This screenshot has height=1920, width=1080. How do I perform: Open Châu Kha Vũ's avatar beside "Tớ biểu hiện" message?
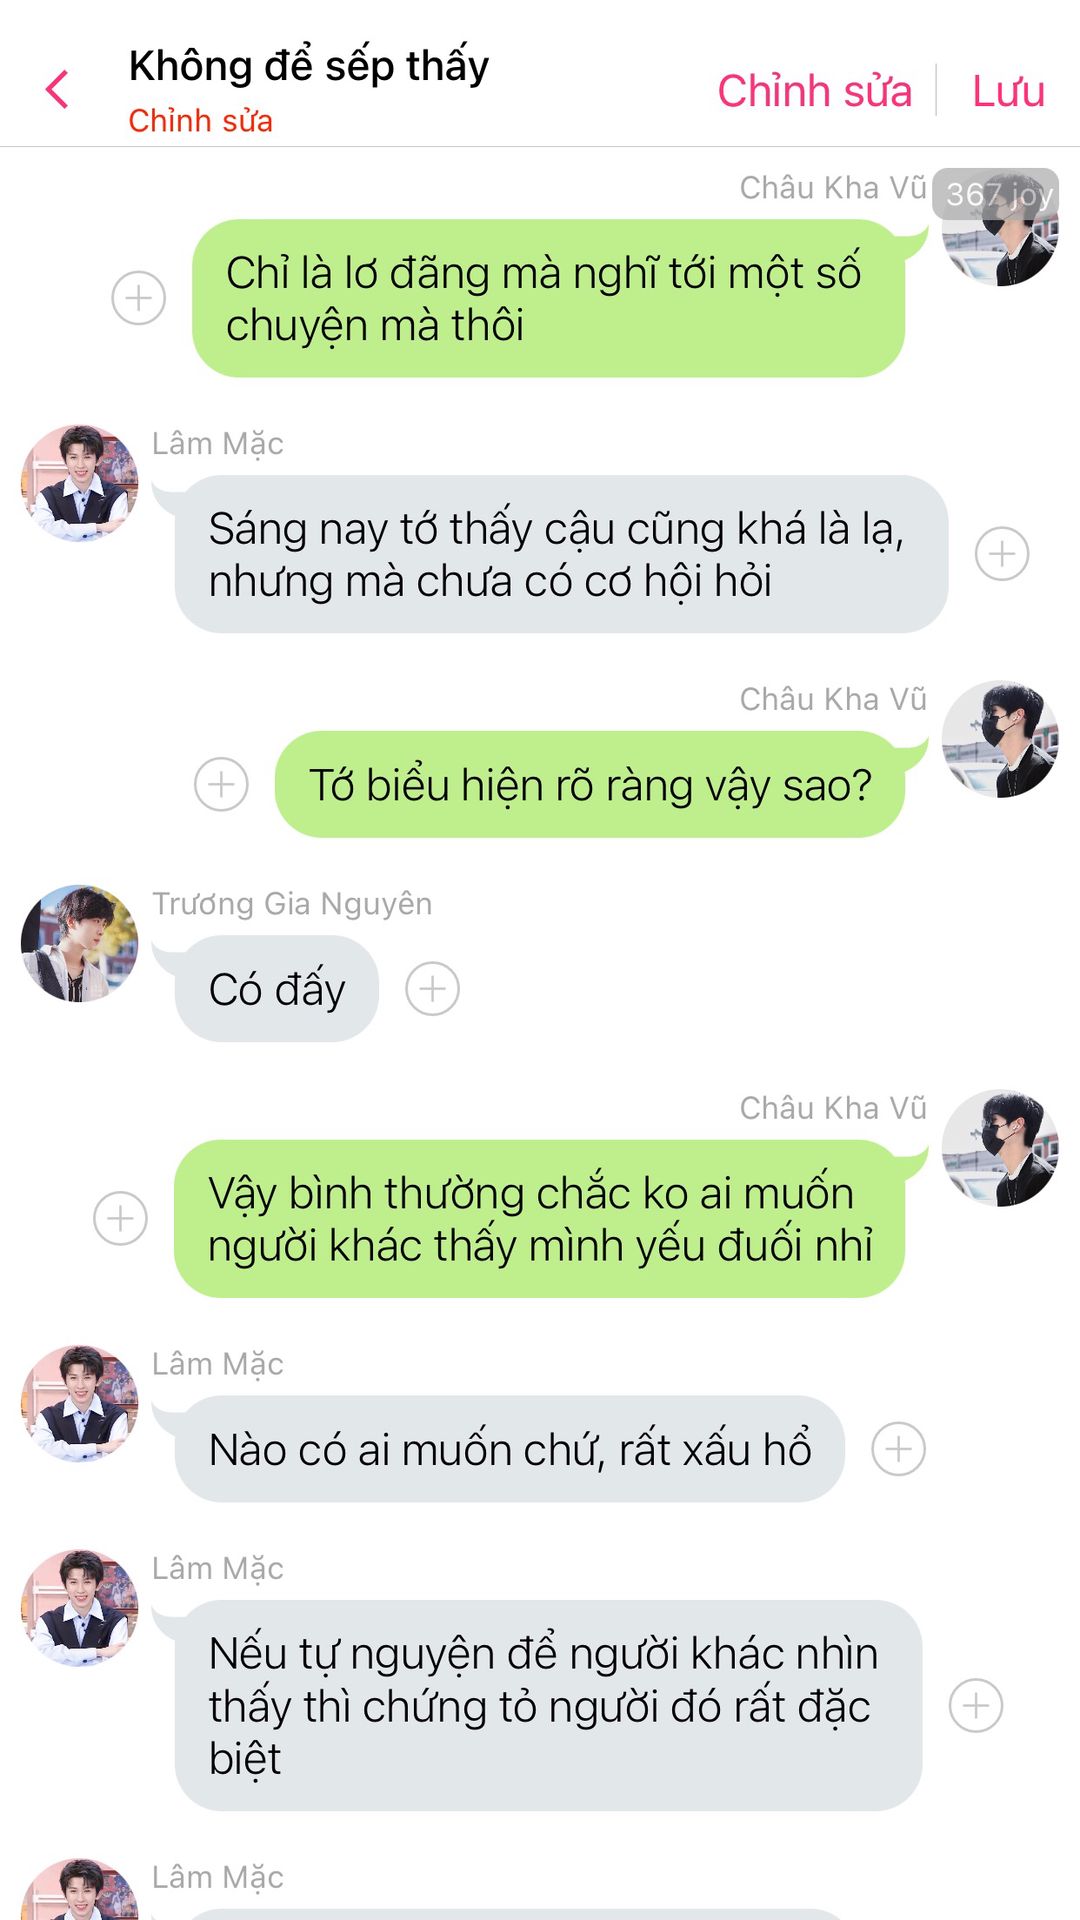(x=1000, y=739)
